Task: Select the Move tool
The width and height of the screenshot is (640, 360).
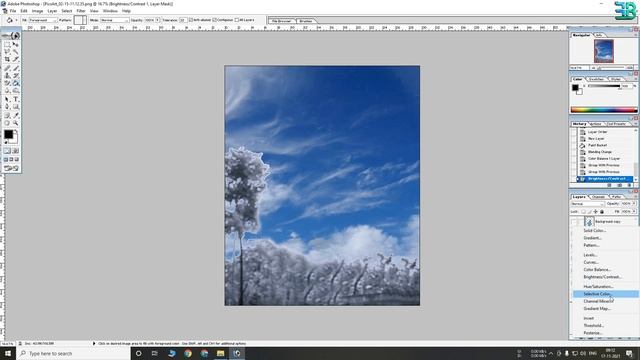Action: (16, 44)
